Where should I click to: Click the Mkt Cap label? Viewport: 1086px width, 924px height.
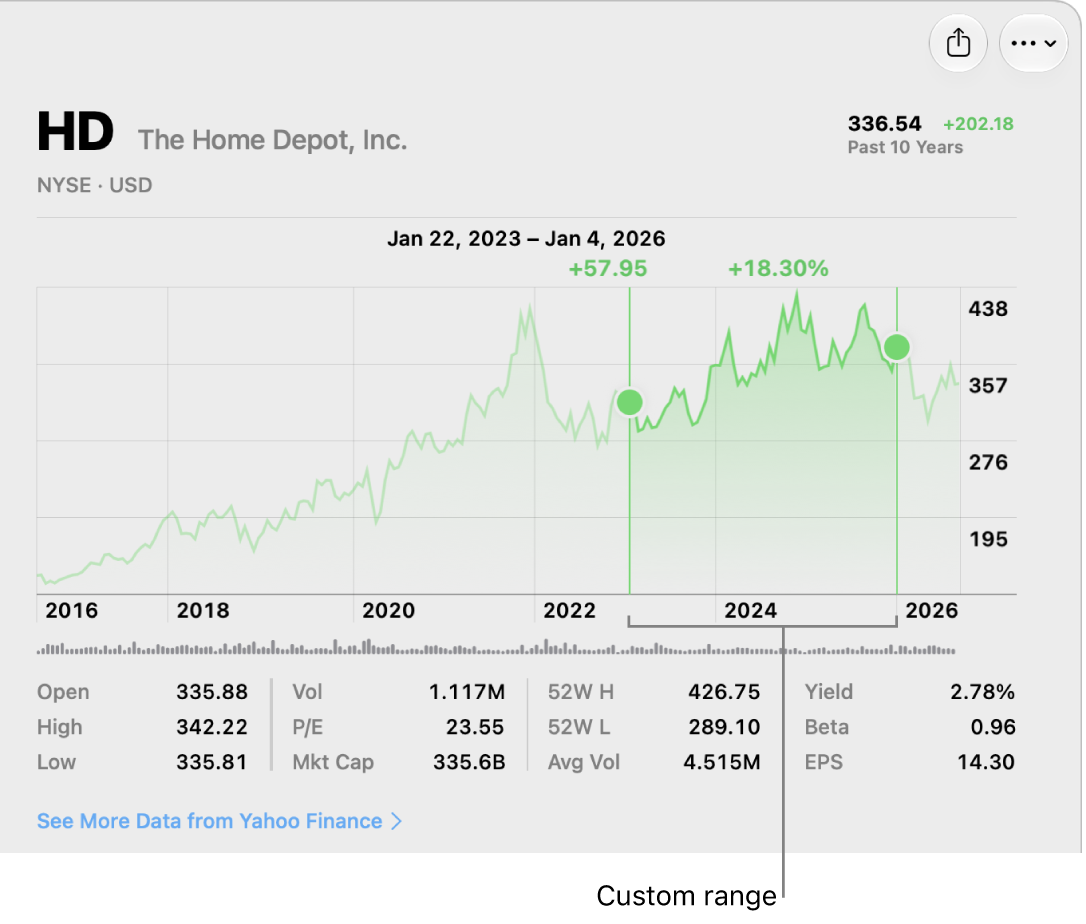[x=333, y=763]
